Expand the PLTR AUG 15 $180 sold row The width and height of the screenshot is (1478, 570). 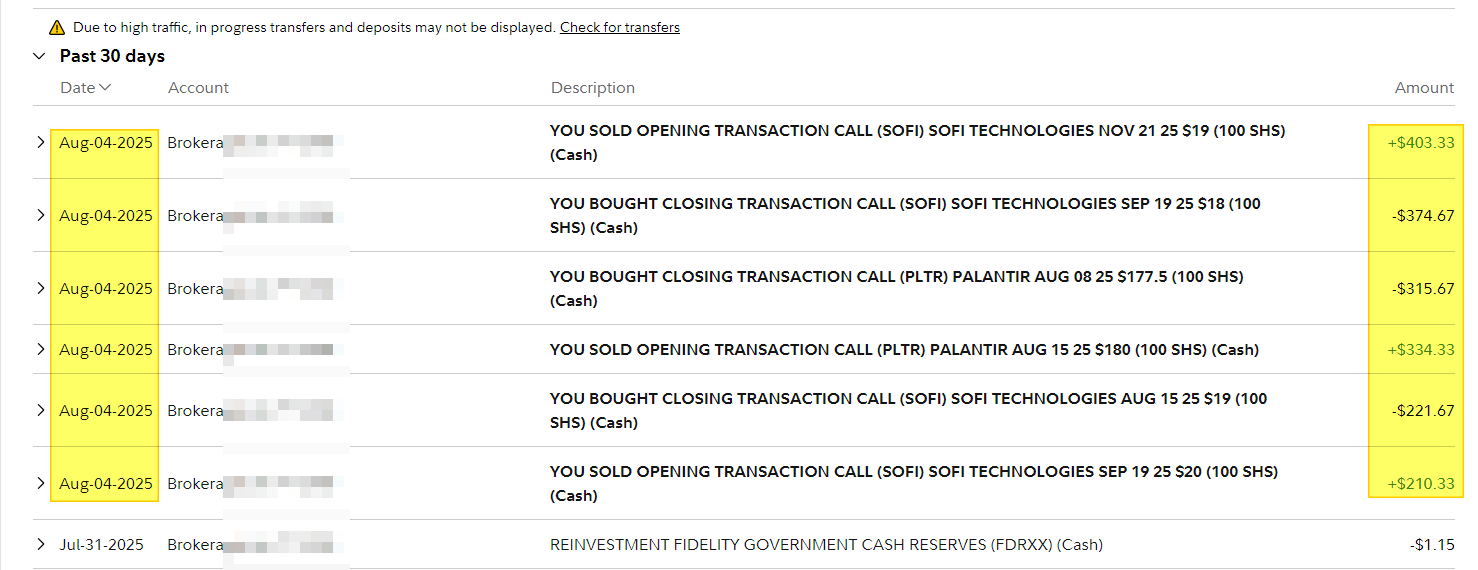pos(41,349)
